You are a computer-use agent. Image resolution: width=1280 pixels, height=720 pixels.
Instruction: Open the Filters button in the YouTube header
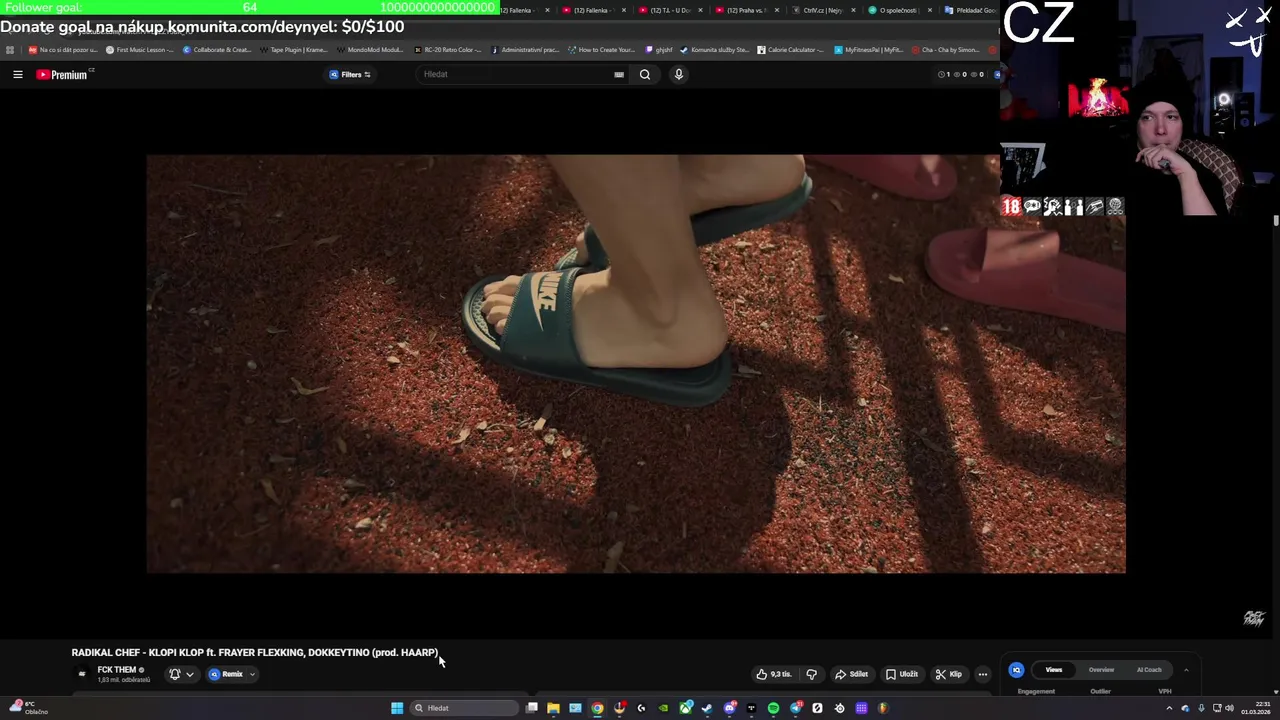point(350,74)
